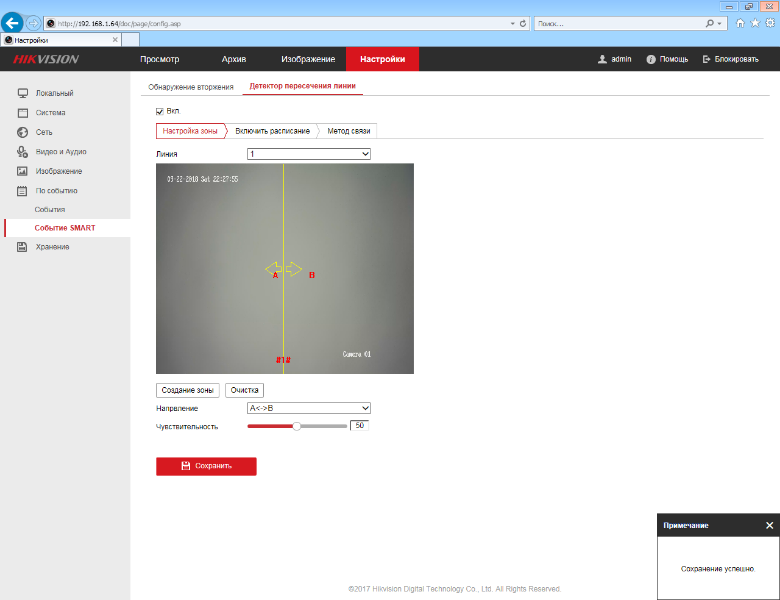Select the Настройка зоны step tab
Viewport: 780px width, 600px height.
[x=190, y=131]
